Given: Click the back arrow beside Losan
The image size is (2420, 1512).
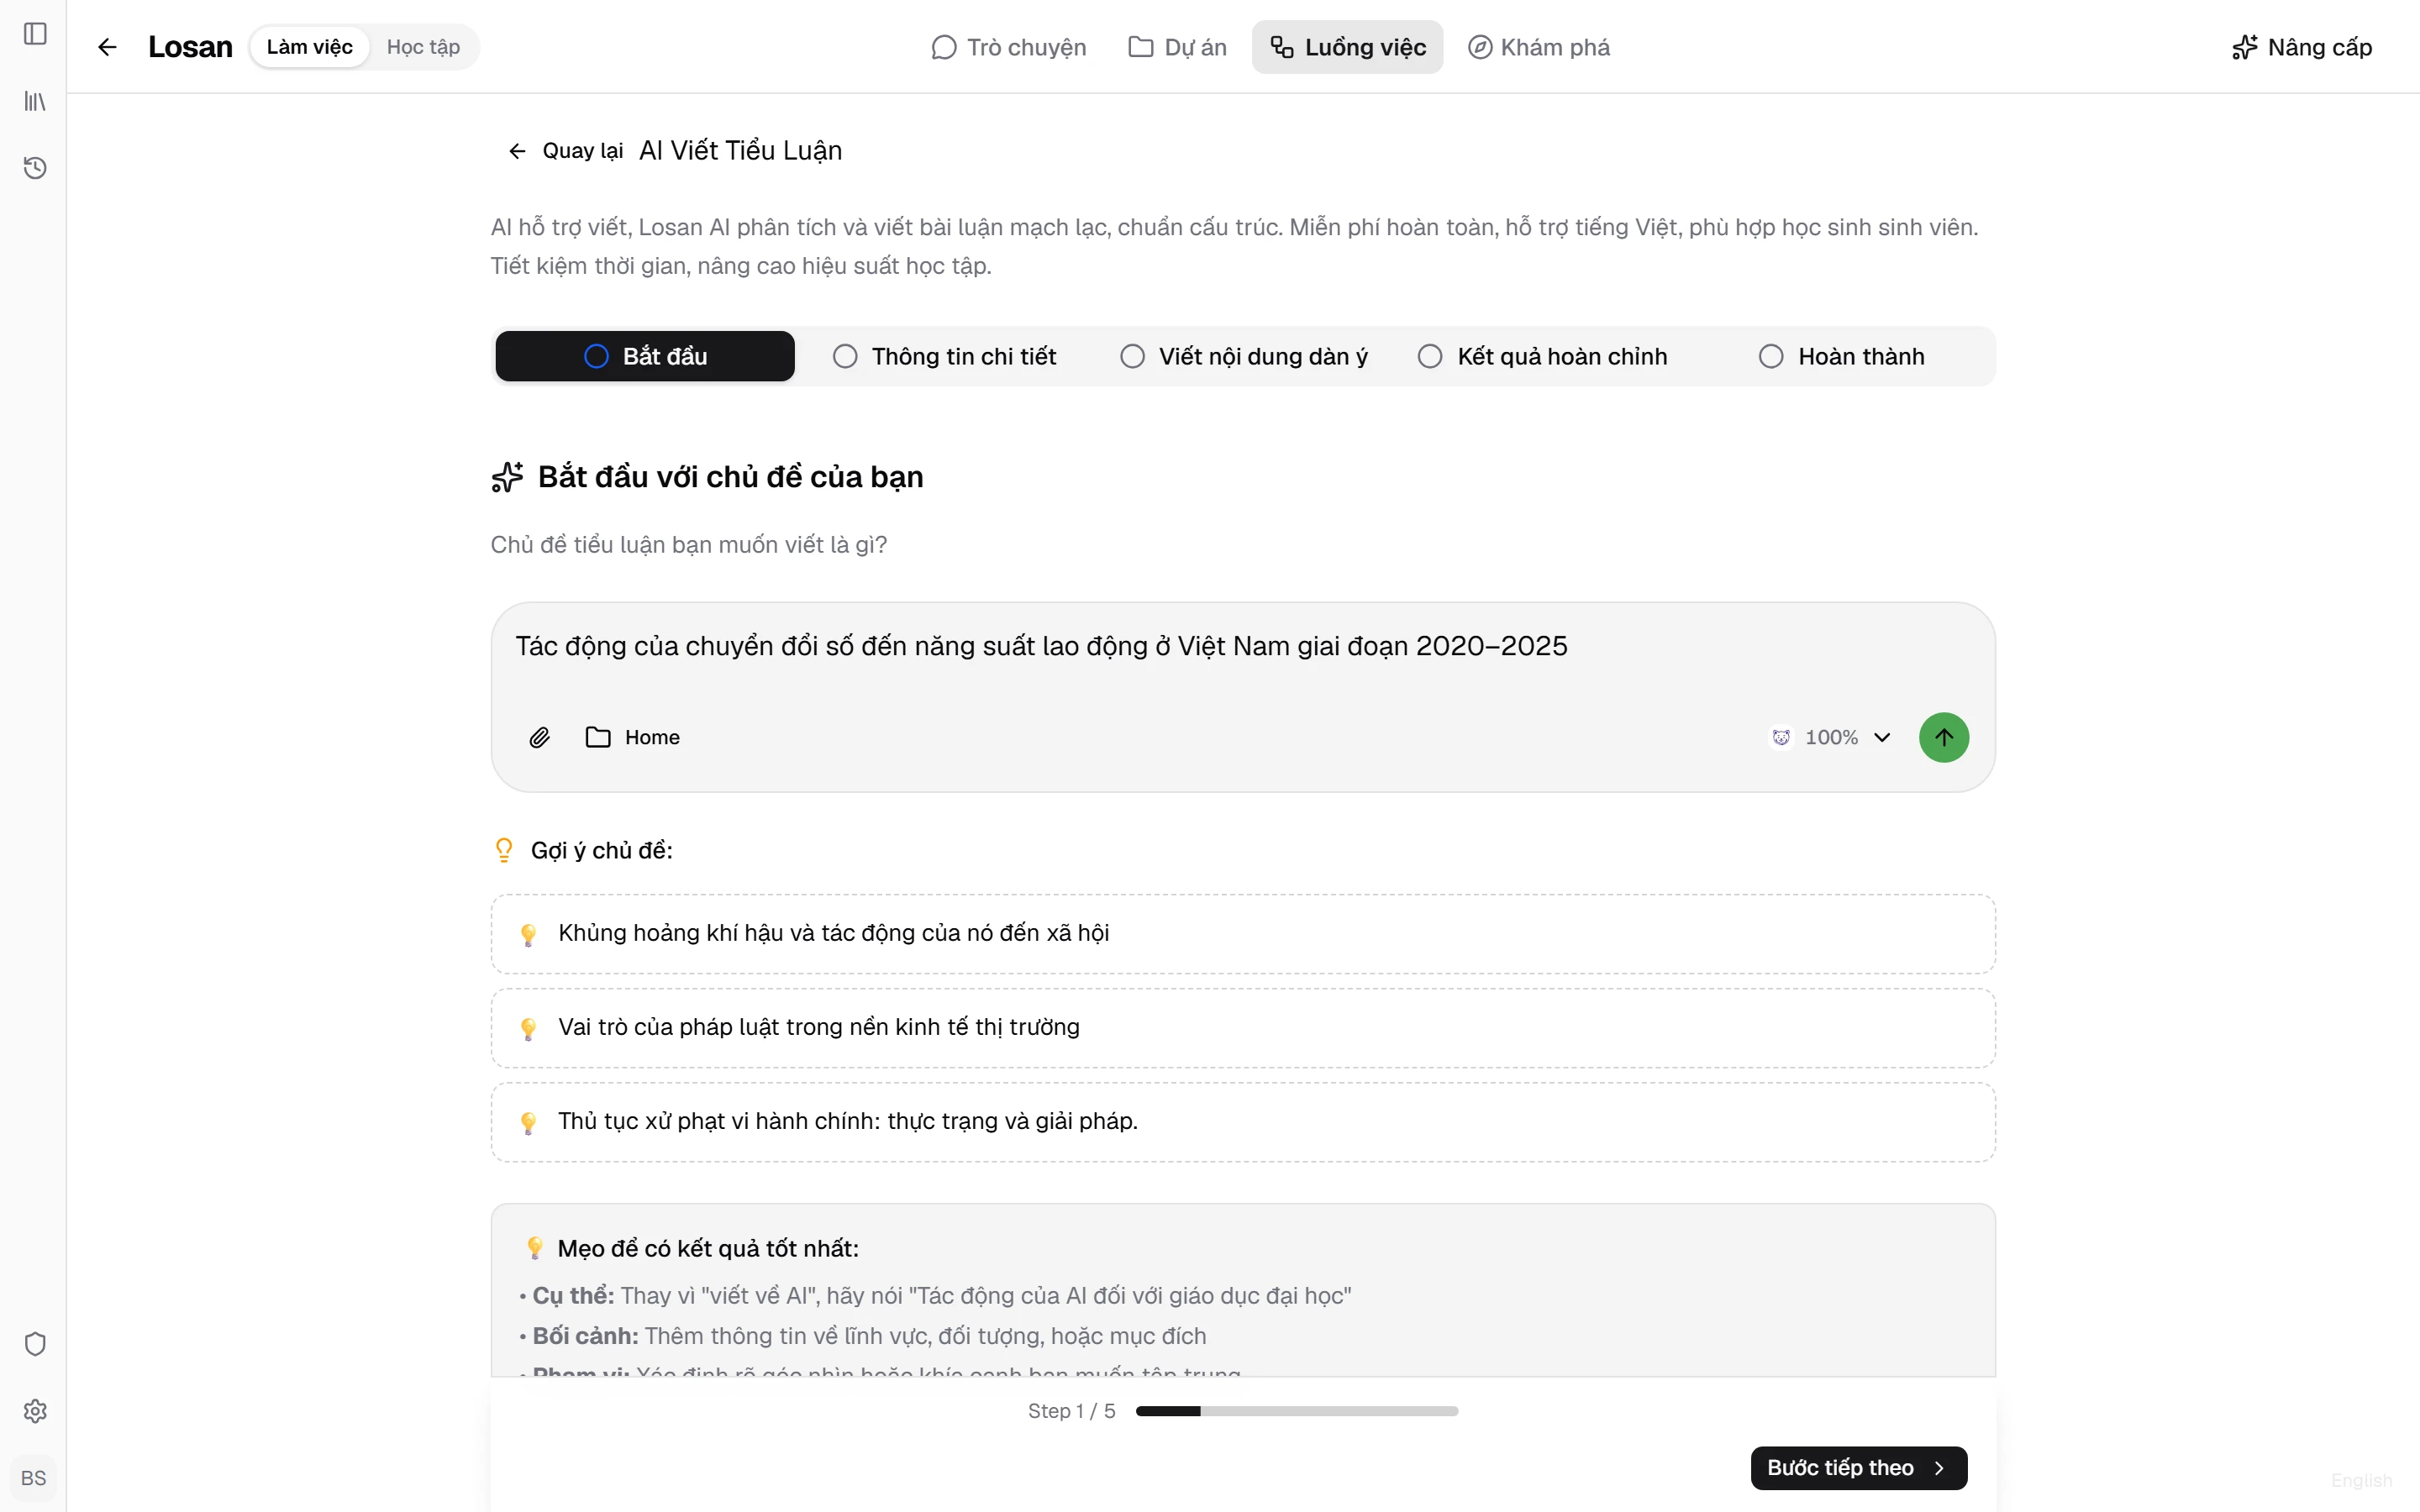Looking at the screenshot, I should (x=107, y=47).
